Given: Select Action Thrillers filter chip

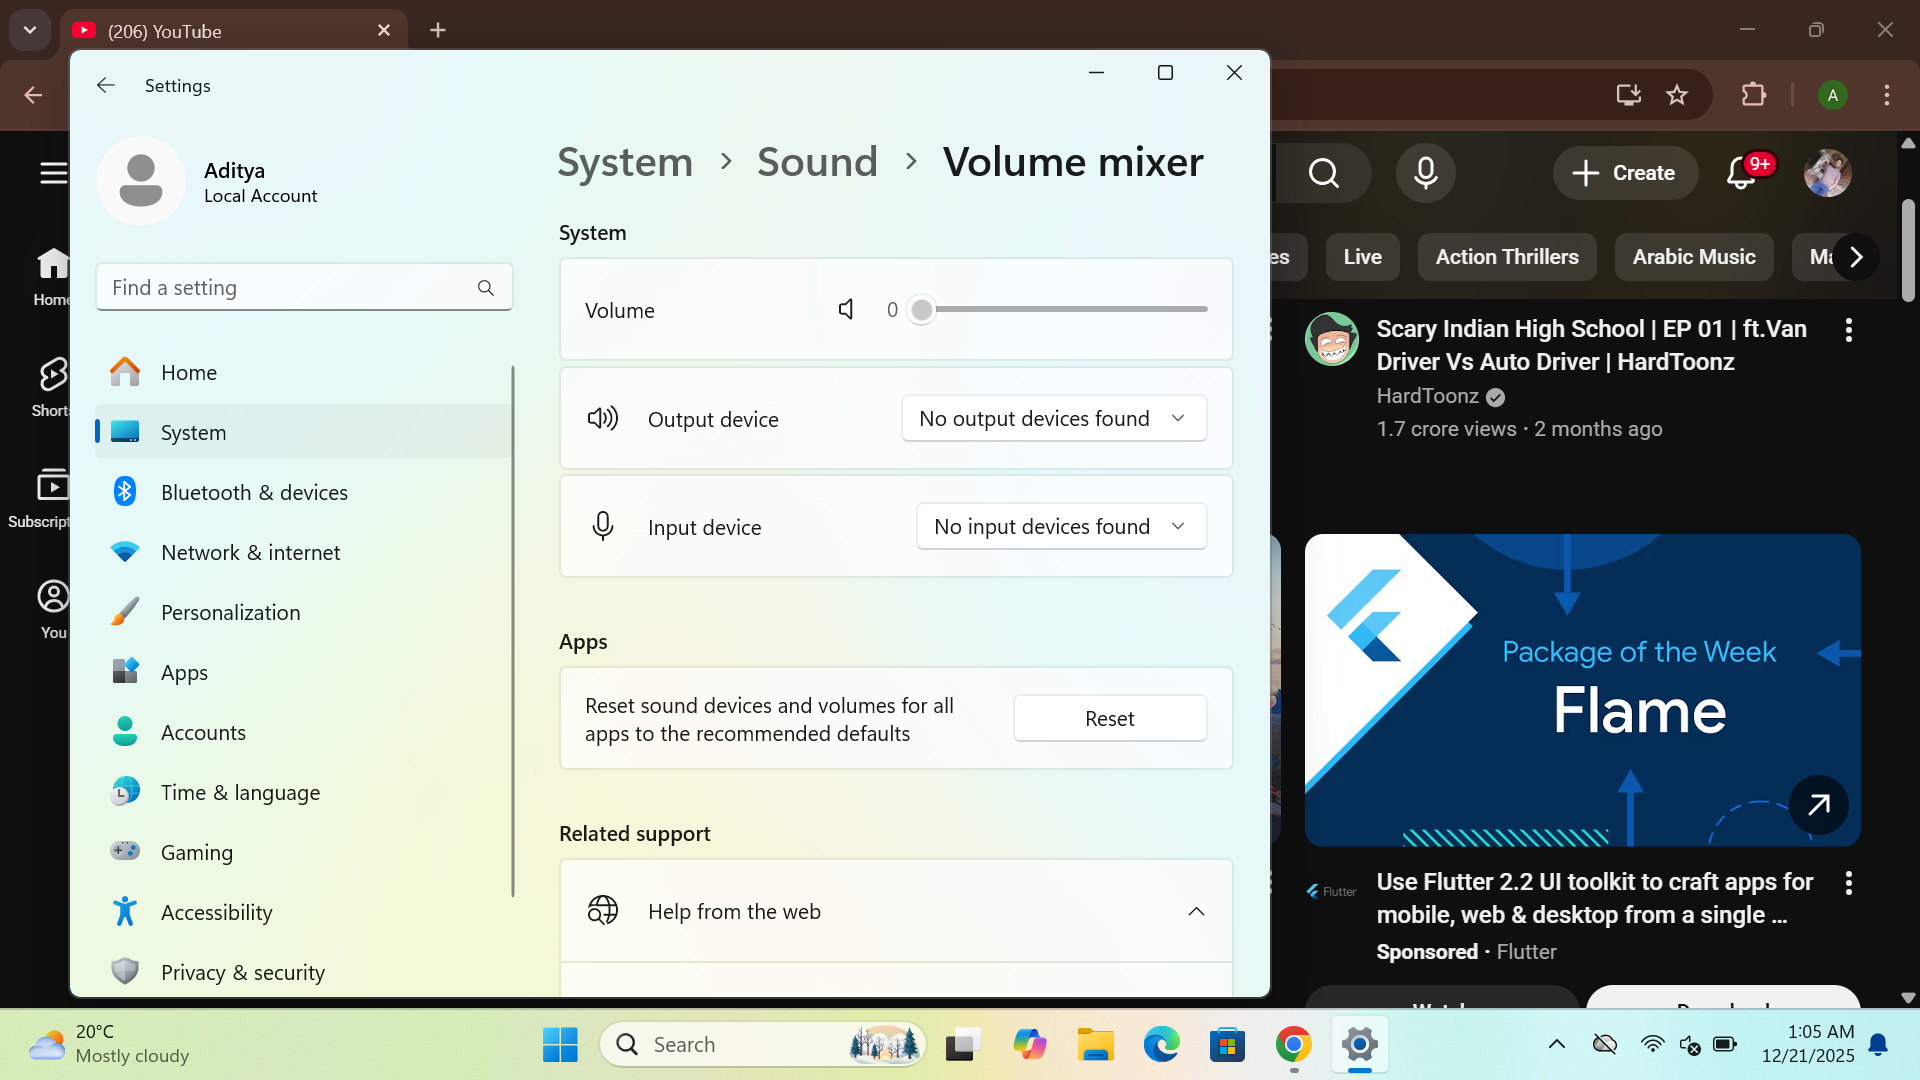Looking at the screenshot, I should coord(1506,257).
